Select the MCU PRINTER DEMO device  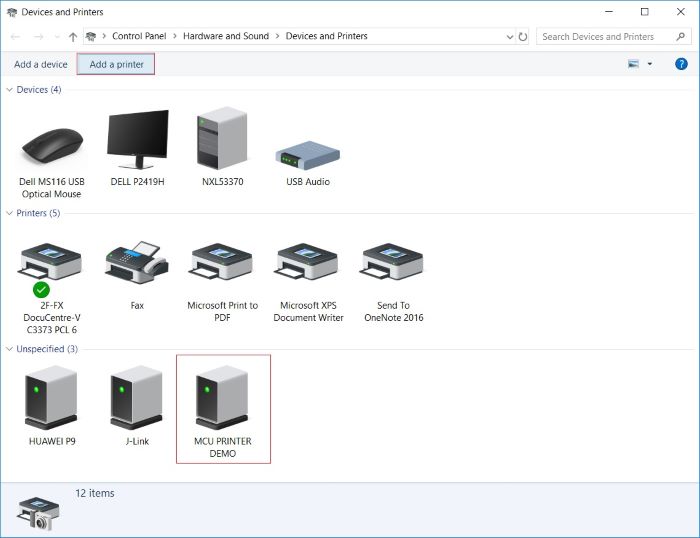click(222, 398)
